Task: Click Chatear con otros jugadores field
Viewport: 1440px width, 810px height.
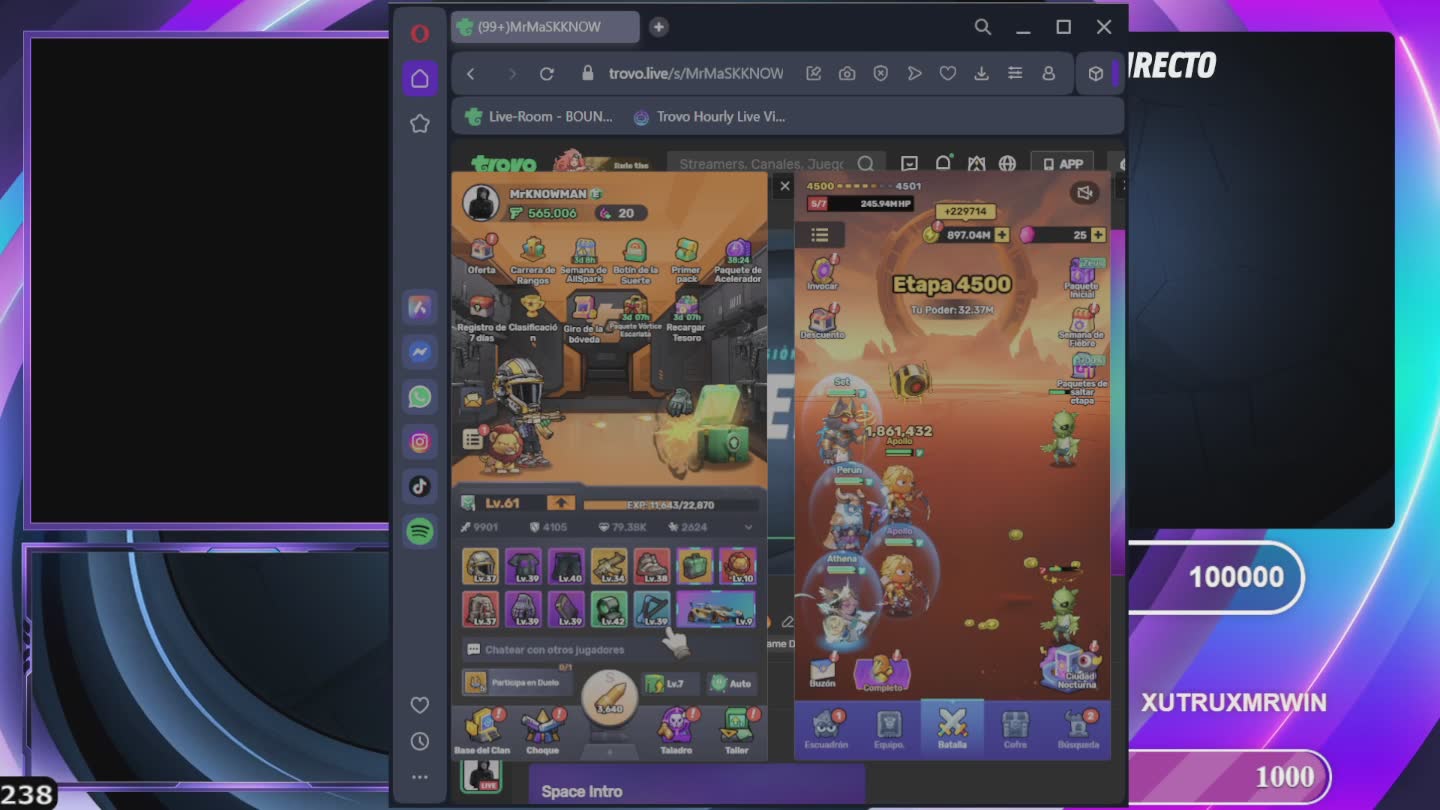Action: [609, 649]
